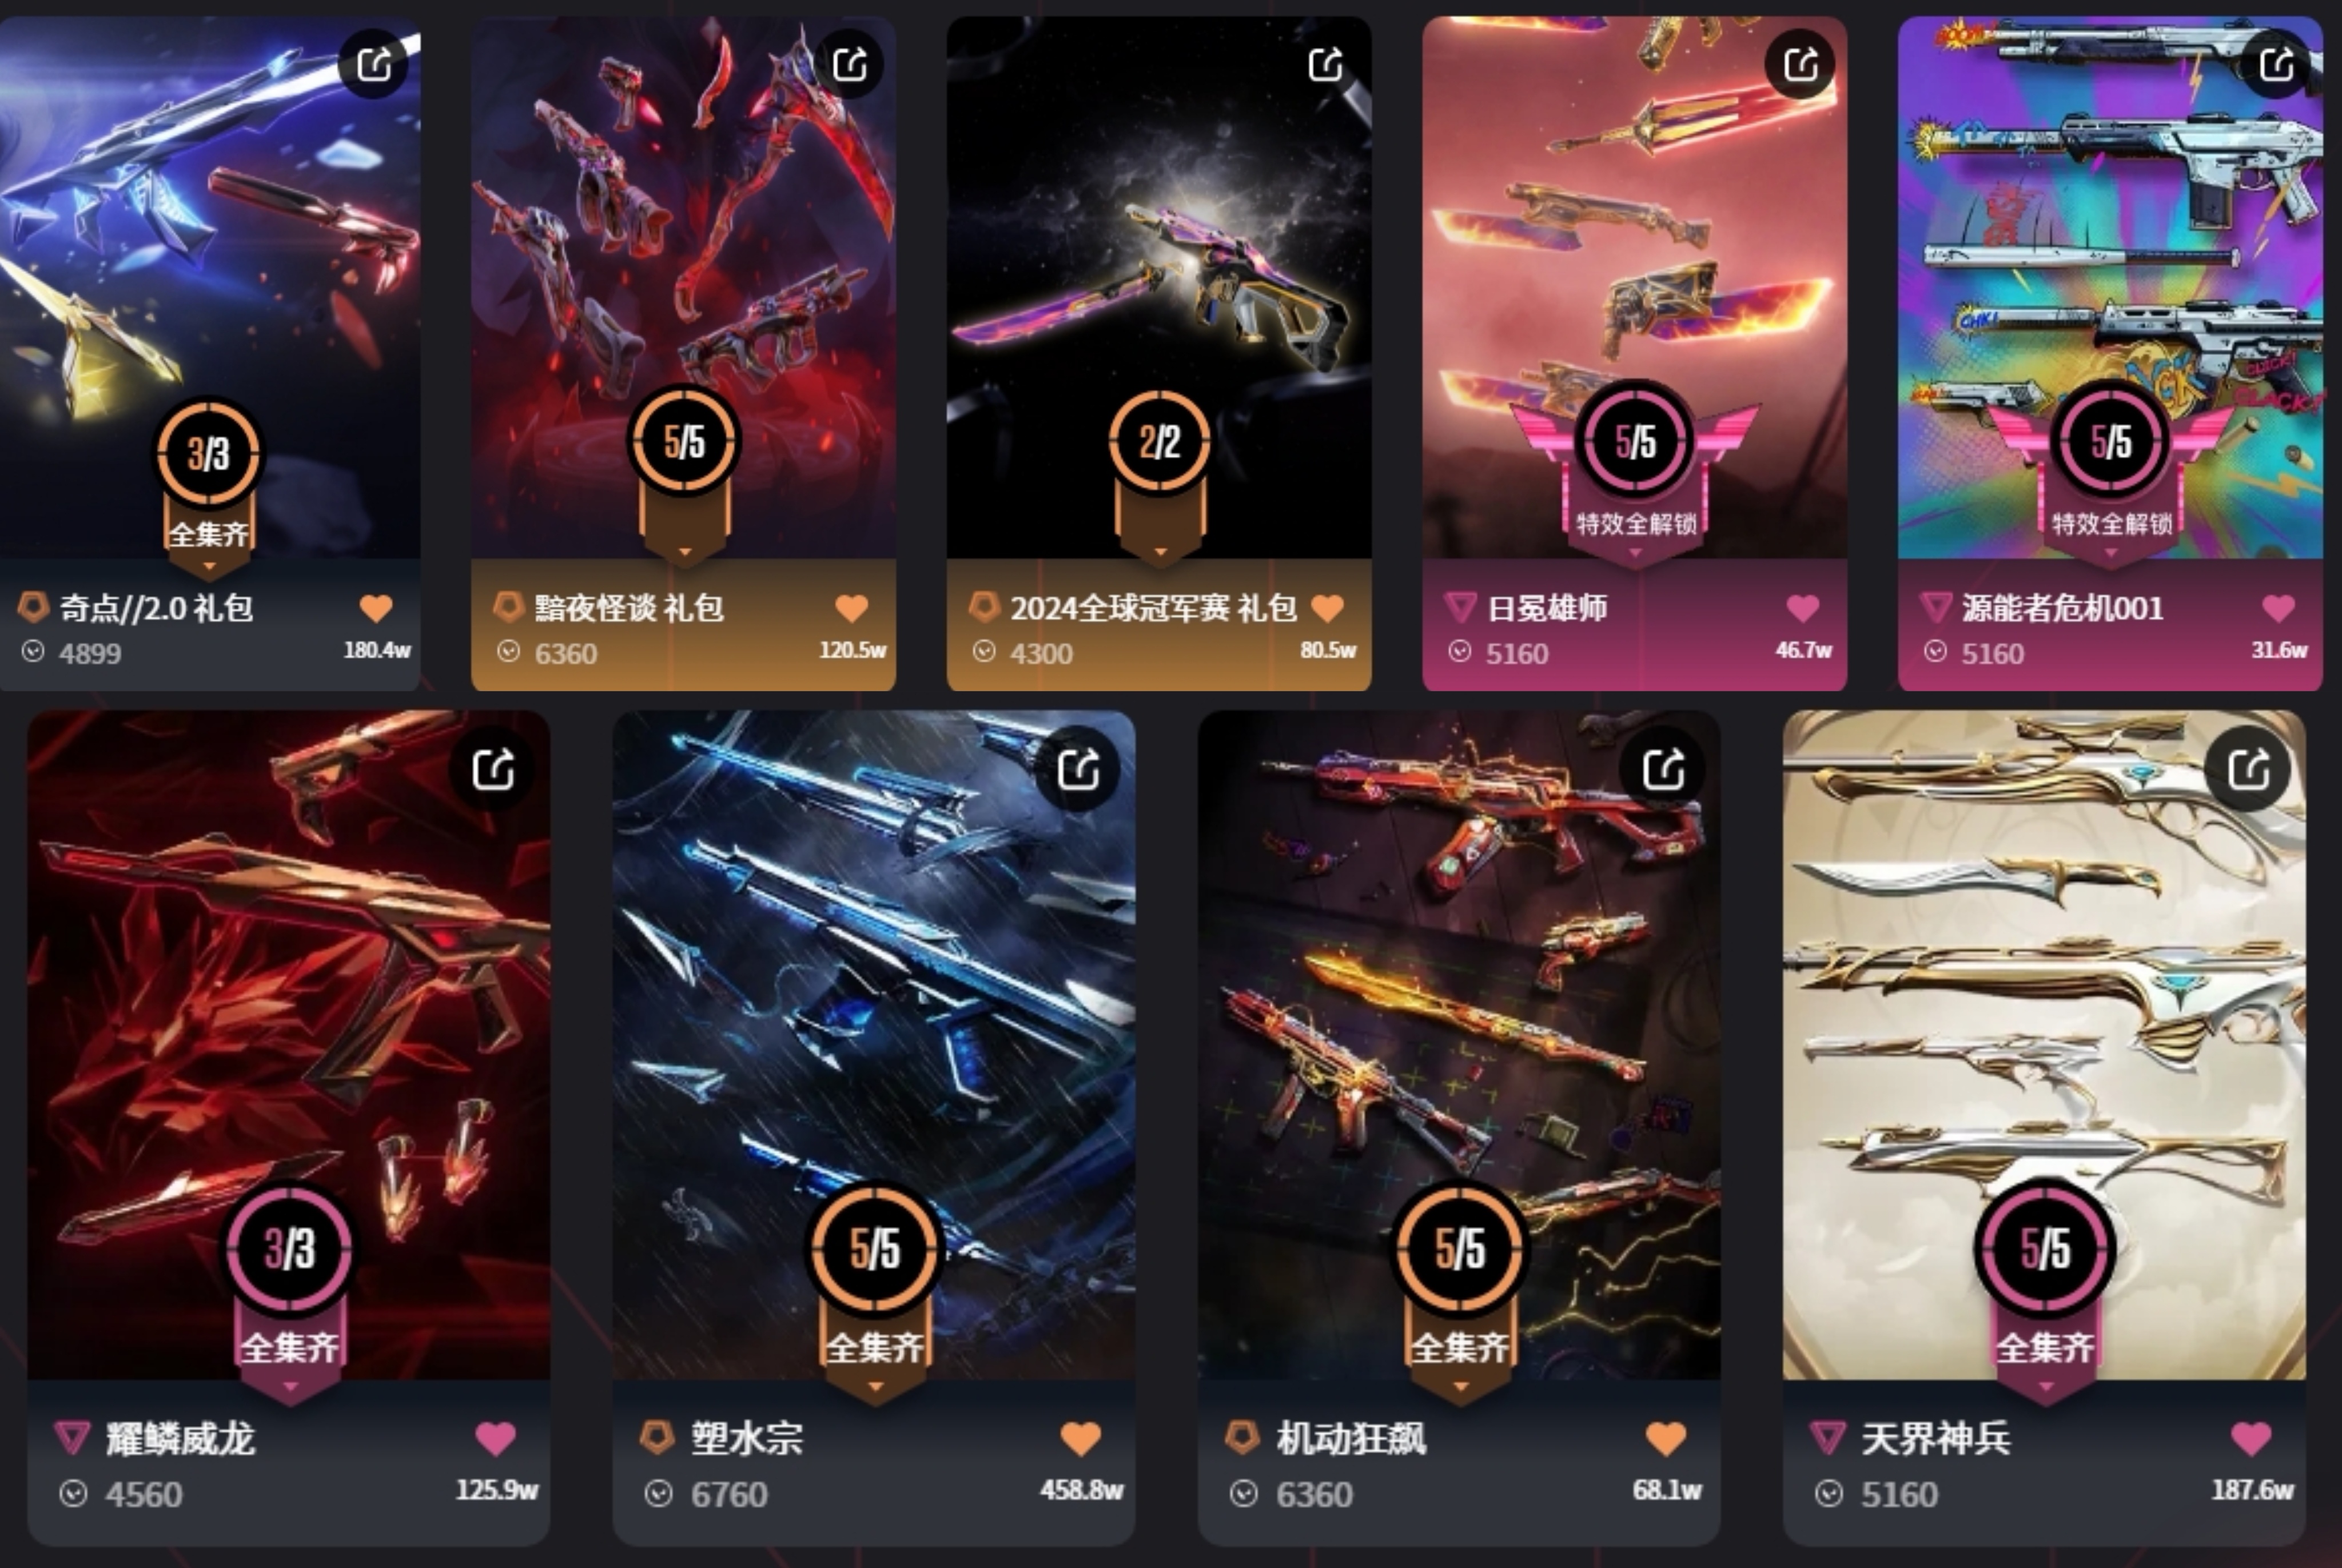Open the 耀鳞威龙 bundle title

coord(181,1438)
